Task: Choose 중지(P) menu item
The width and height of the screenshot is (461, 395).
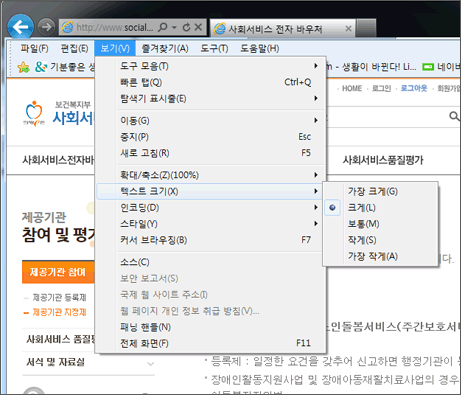Action: coord(211,137)
